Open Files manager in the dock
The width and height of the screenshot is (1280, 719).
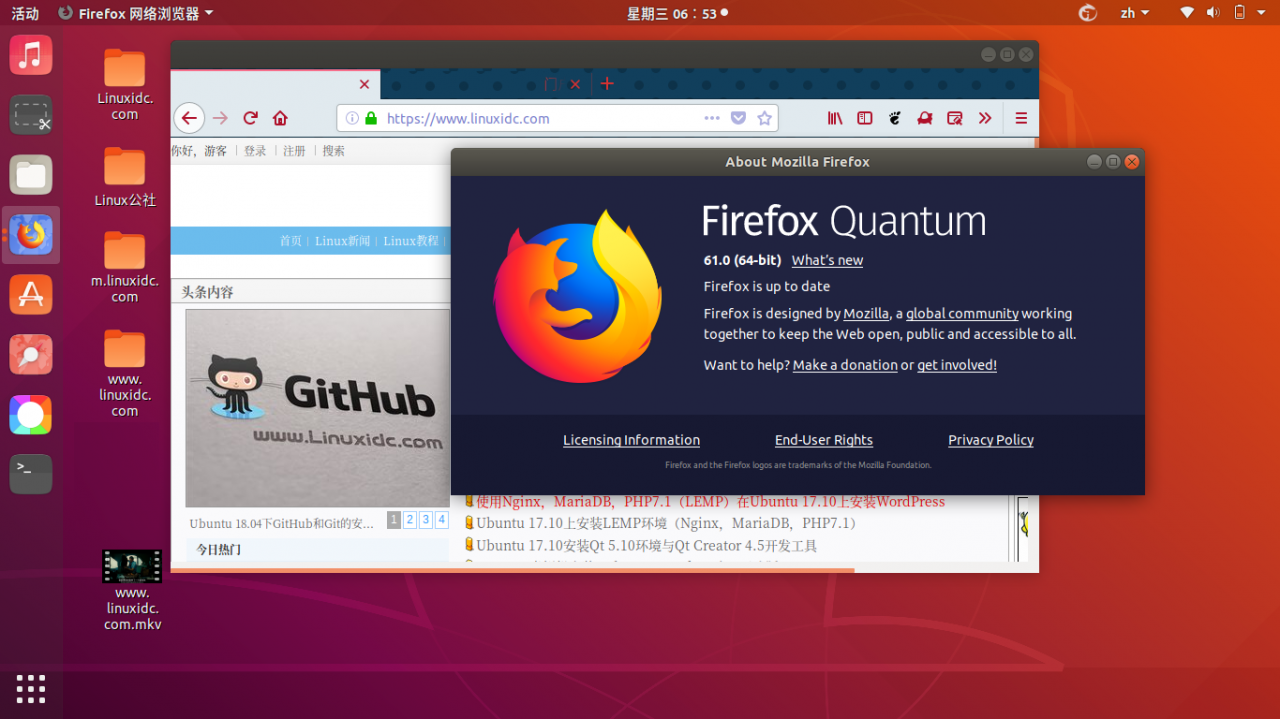tap(31, 175)
